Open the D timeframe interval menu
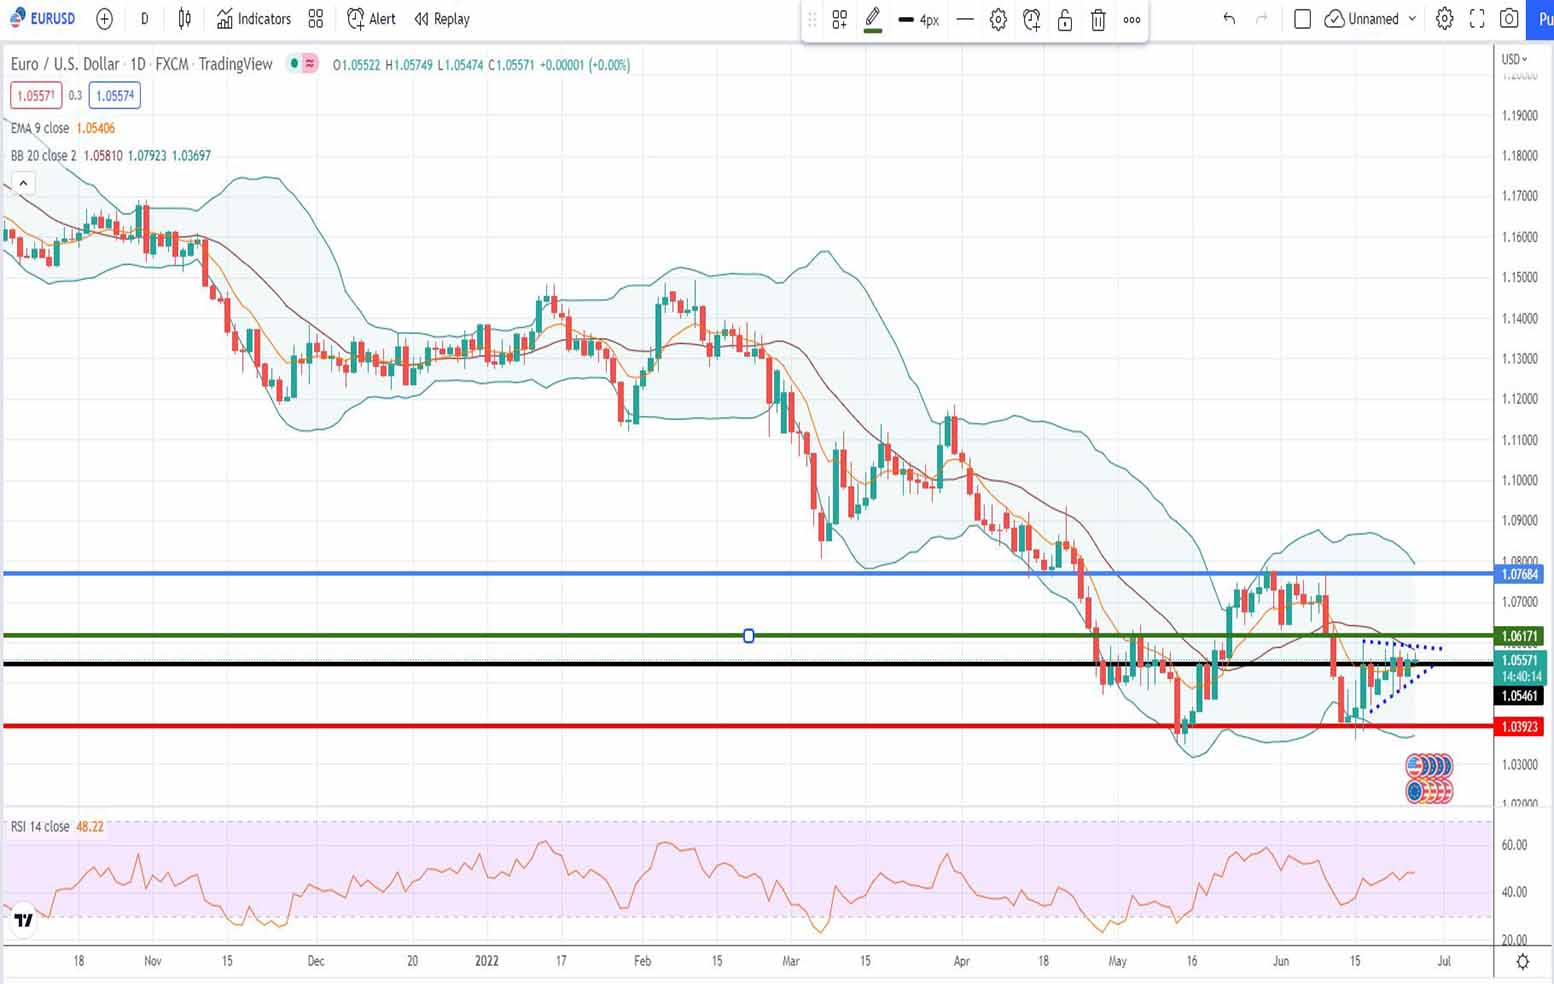This screenshot has width=1554, height=984. pos(145,19)
